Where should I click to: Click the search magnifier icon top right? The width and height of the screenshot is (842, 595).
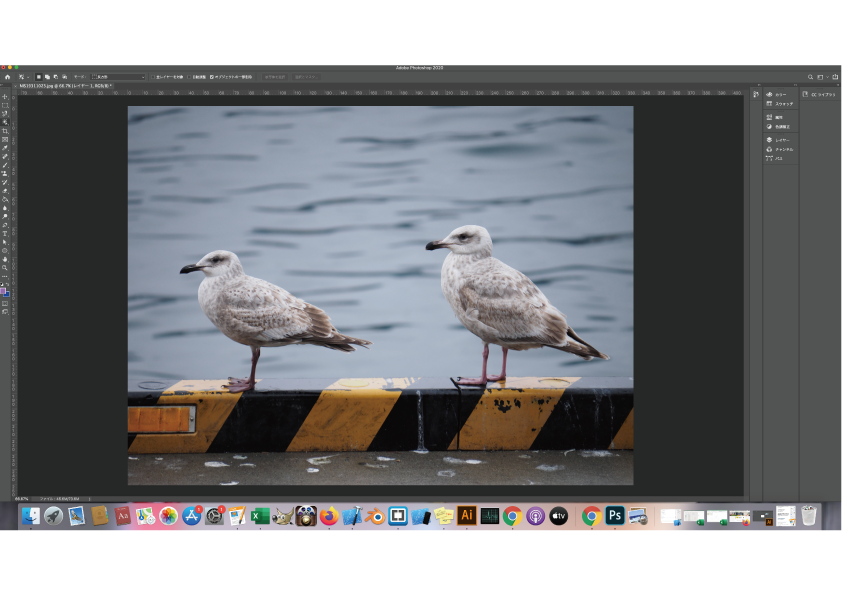(x=810, y=76)
